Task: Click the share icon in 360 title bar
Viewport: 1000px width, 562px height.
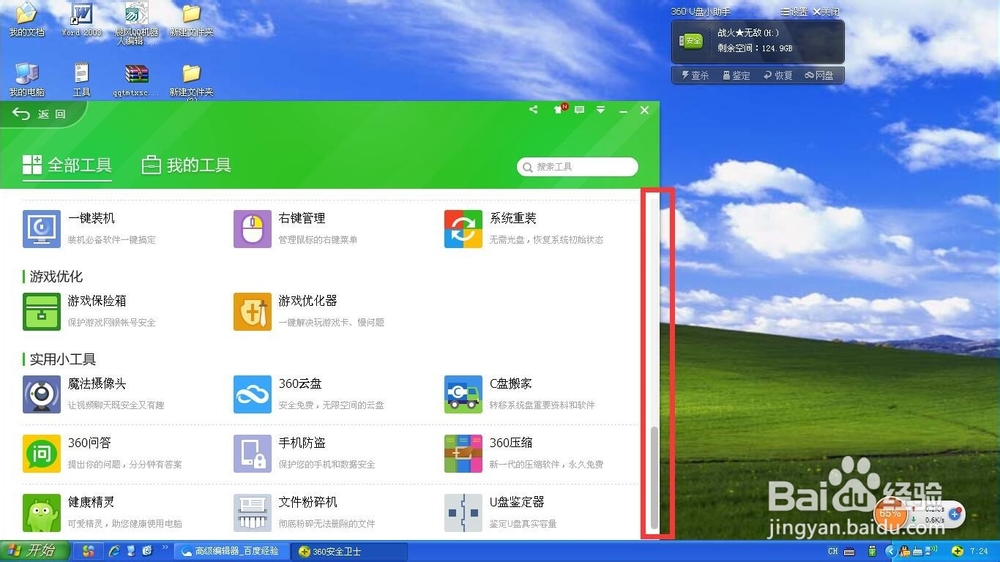Action: point(533,110)
